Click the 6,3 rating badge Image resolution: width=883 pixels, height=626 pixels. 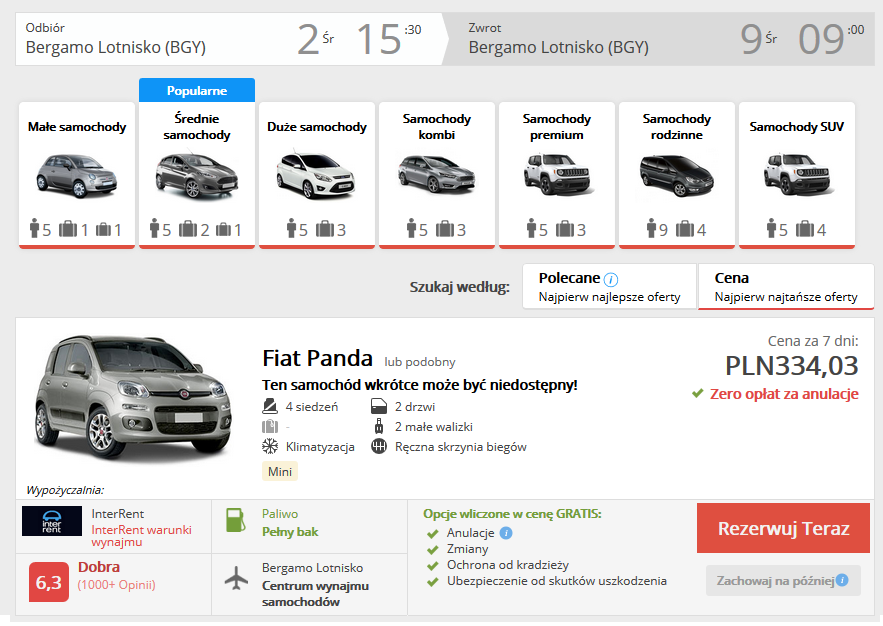48,582
